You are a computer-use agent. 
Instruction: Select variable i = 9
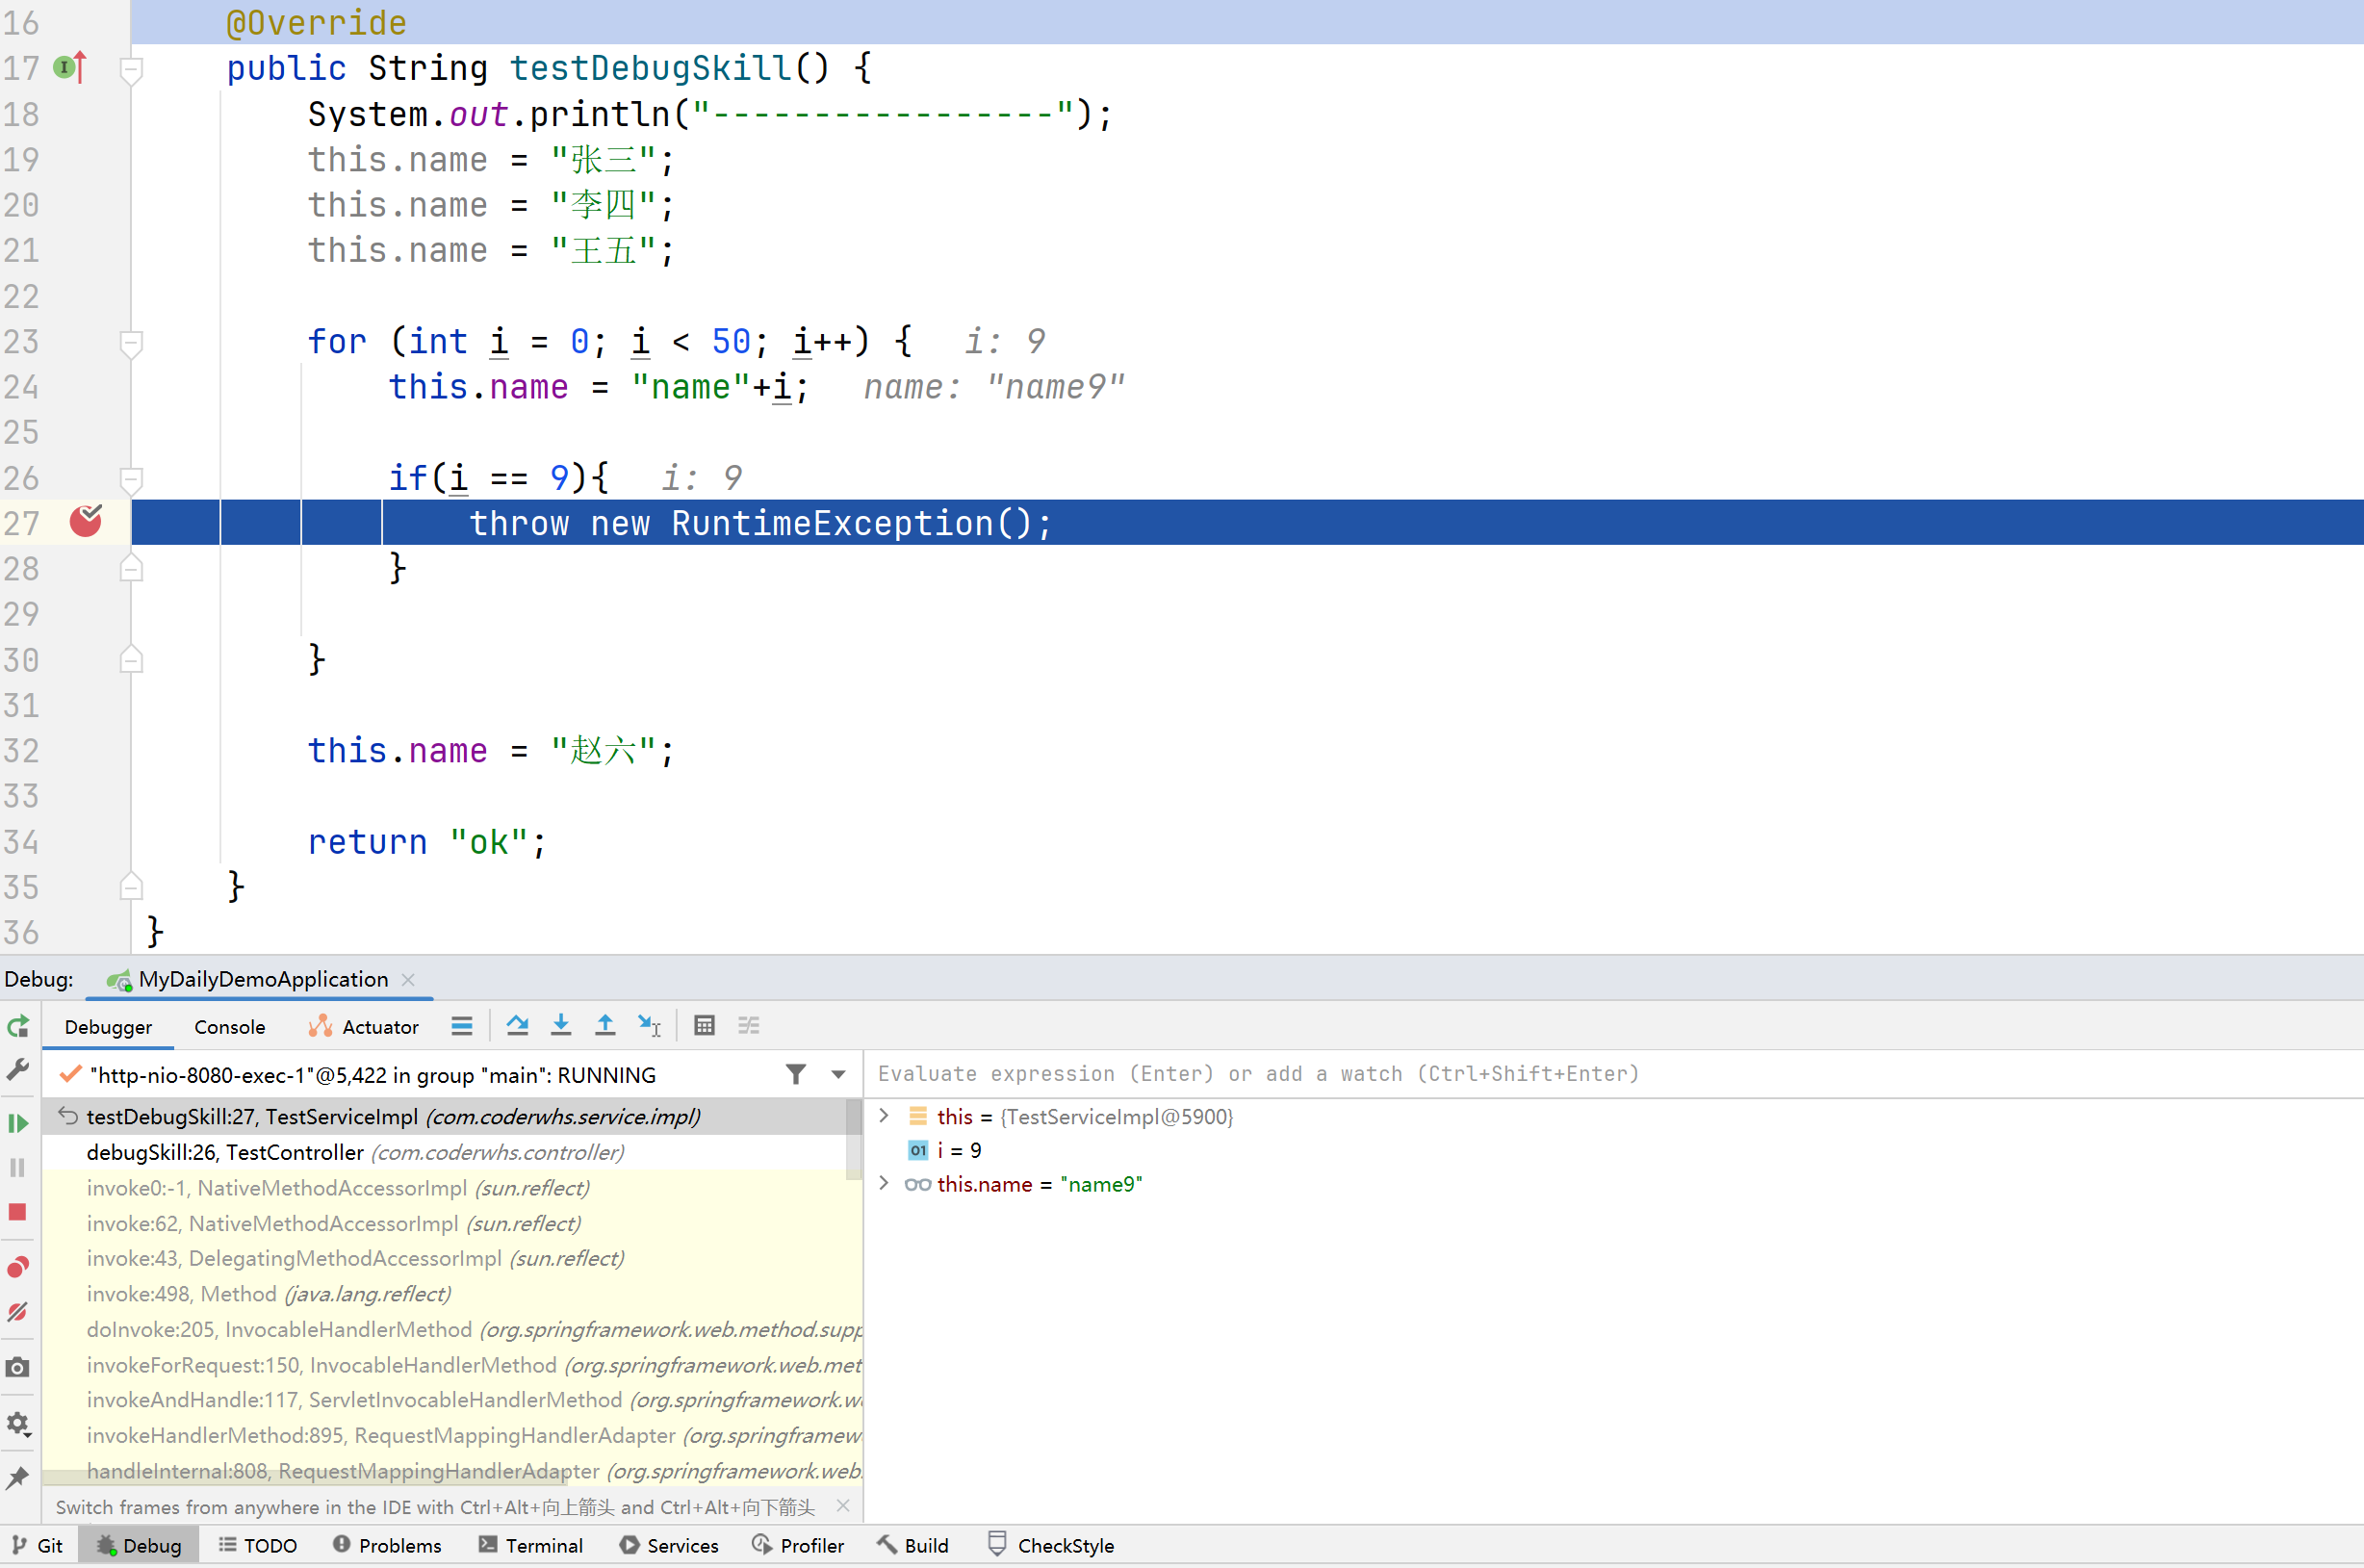[944, 1150]
